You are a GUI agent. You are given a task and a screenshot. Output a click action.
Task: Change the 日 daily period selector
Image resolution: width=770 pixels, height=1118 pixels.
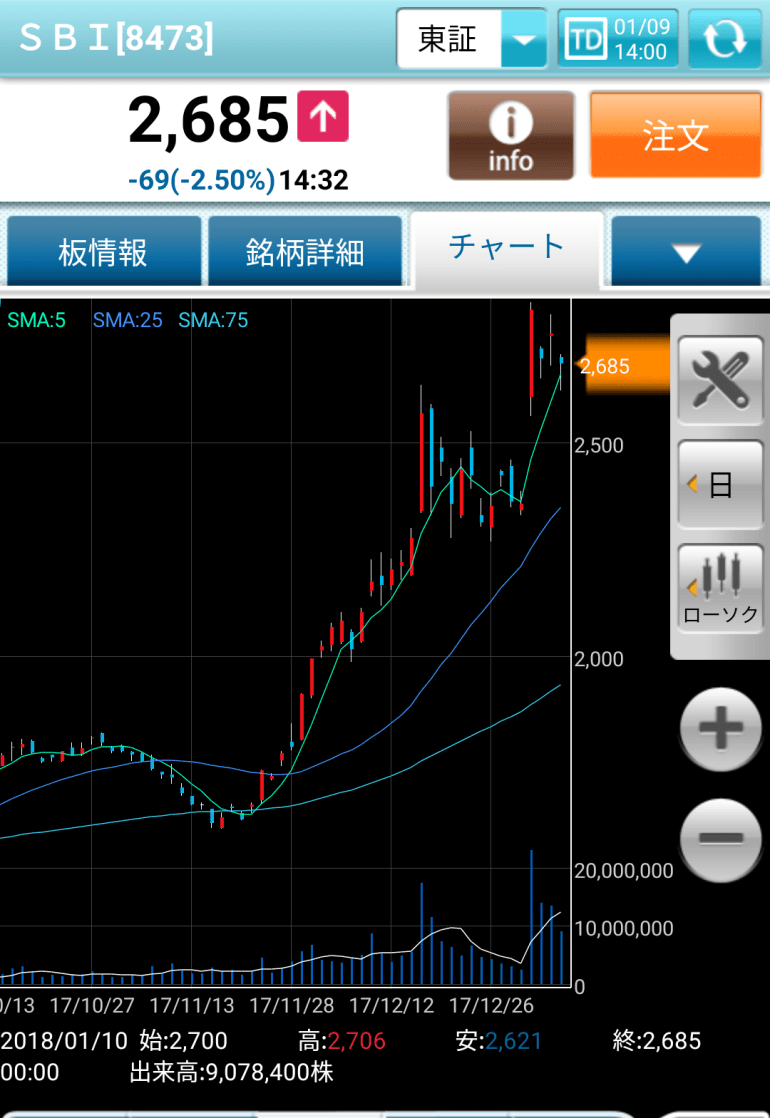click(x=720, y=485)
